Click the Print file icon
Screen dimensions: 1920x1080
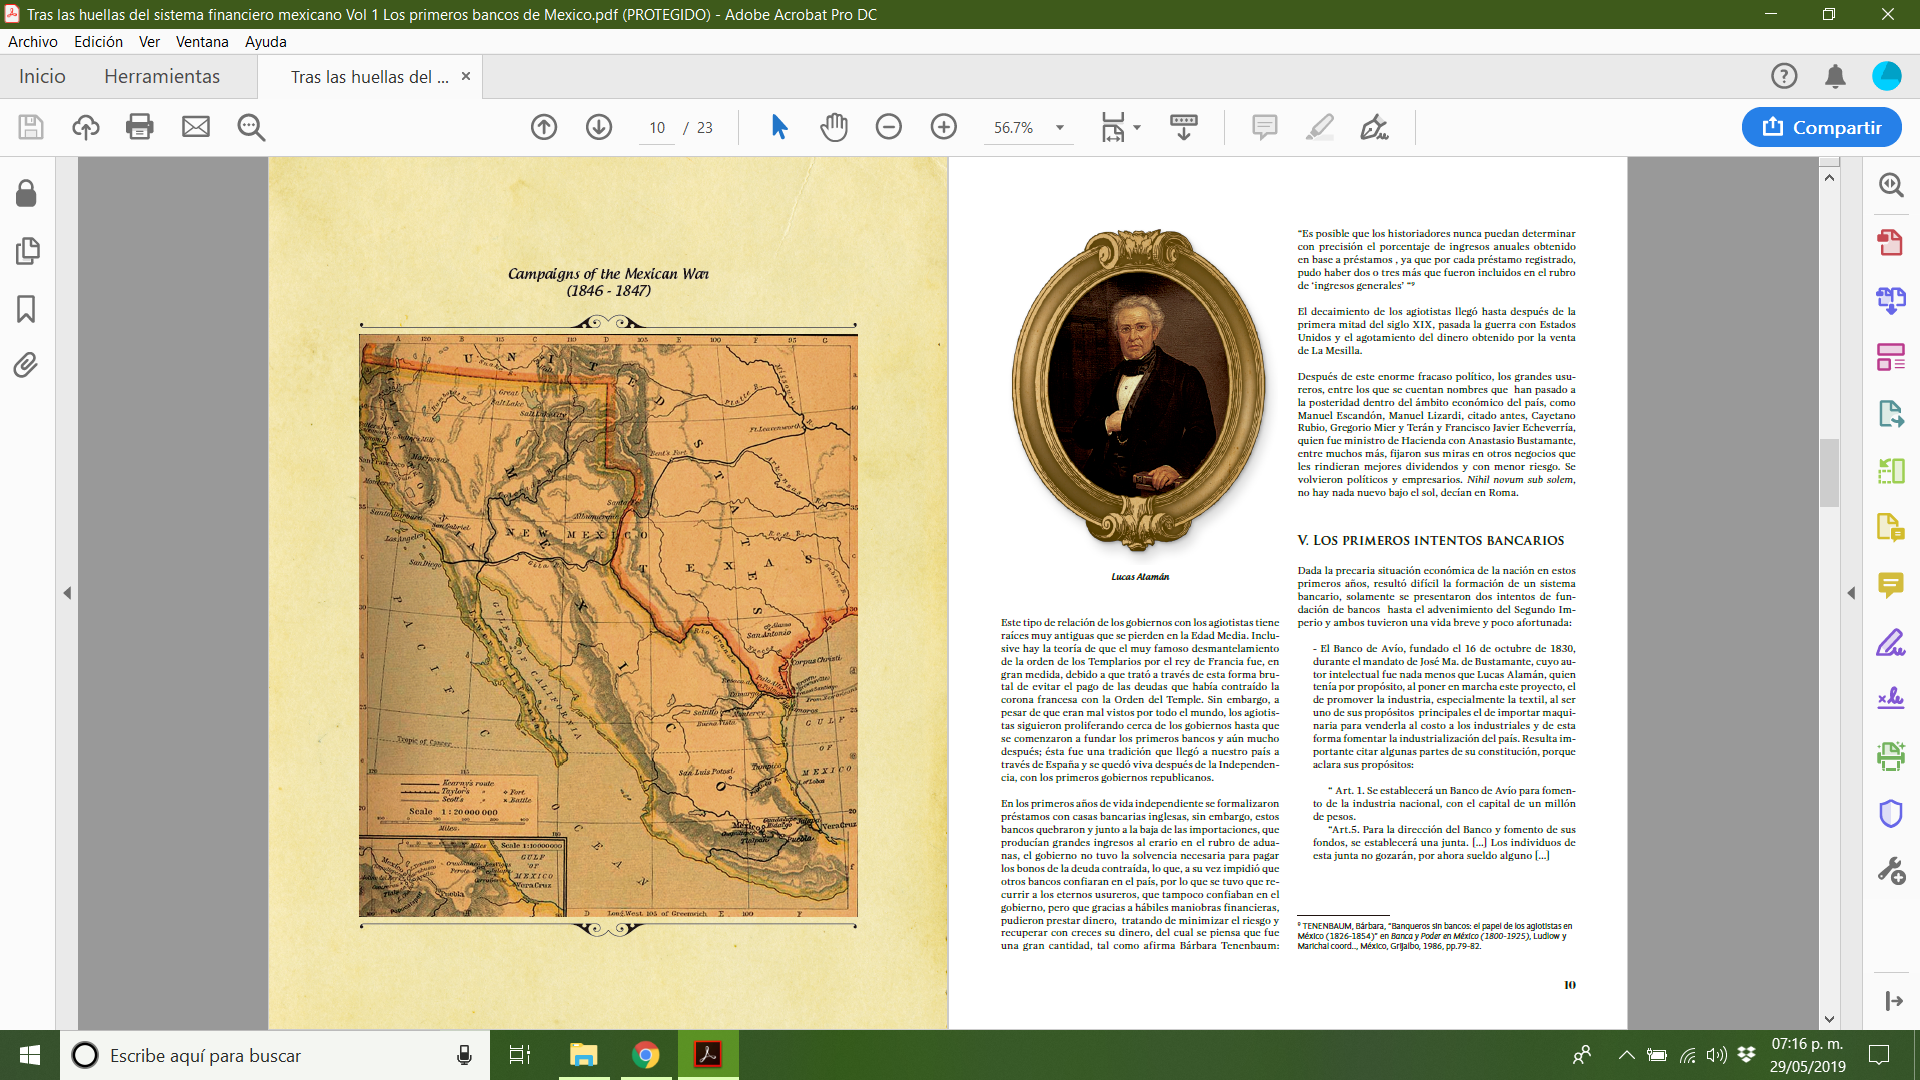pos(140,127)
